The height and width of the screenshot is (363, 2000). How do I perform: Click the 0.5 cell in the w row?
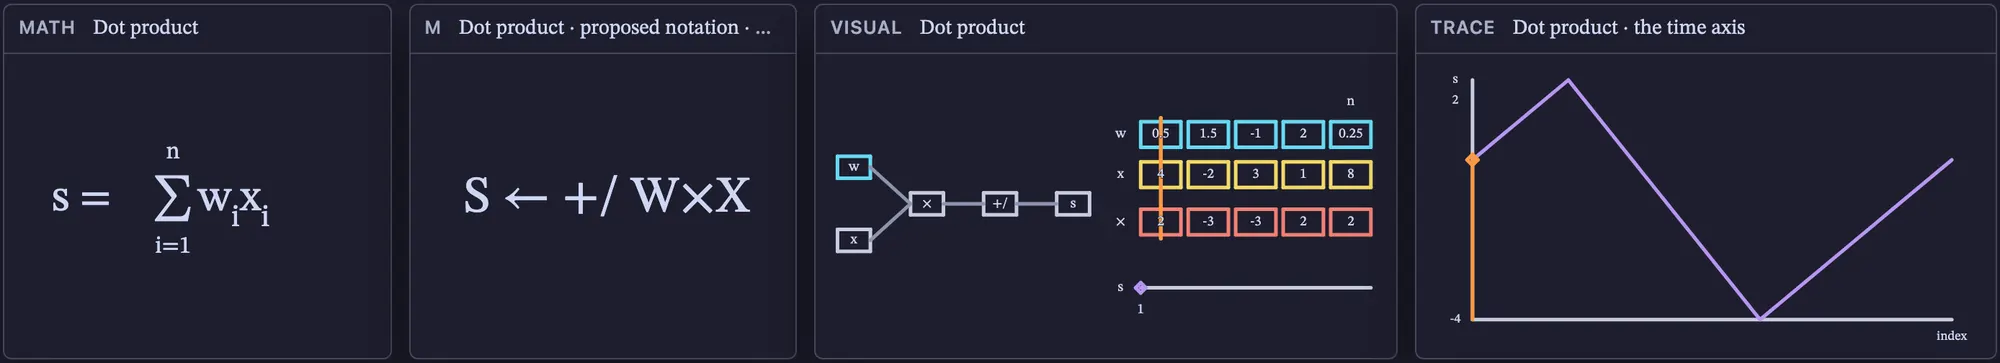coord(1160,134)
